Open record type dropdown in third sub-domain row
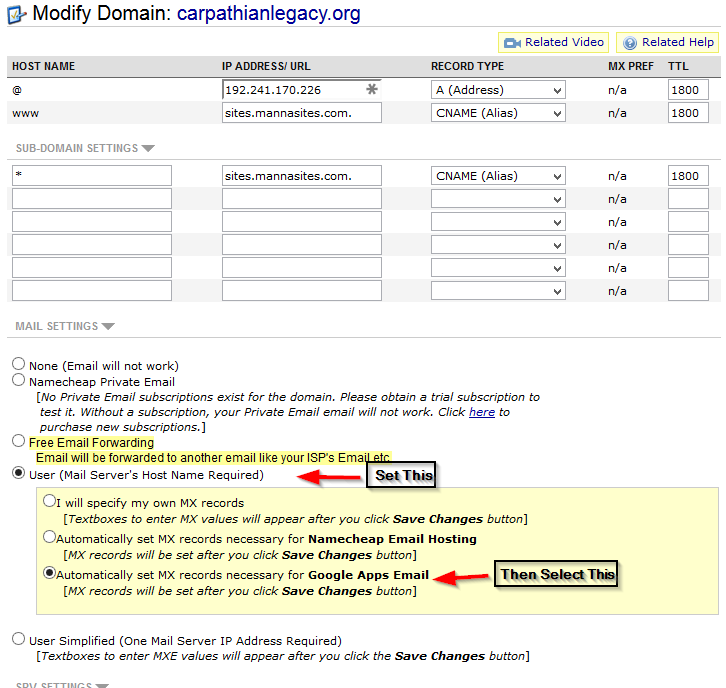The image size is (726, 688). (x=498, y=222)
